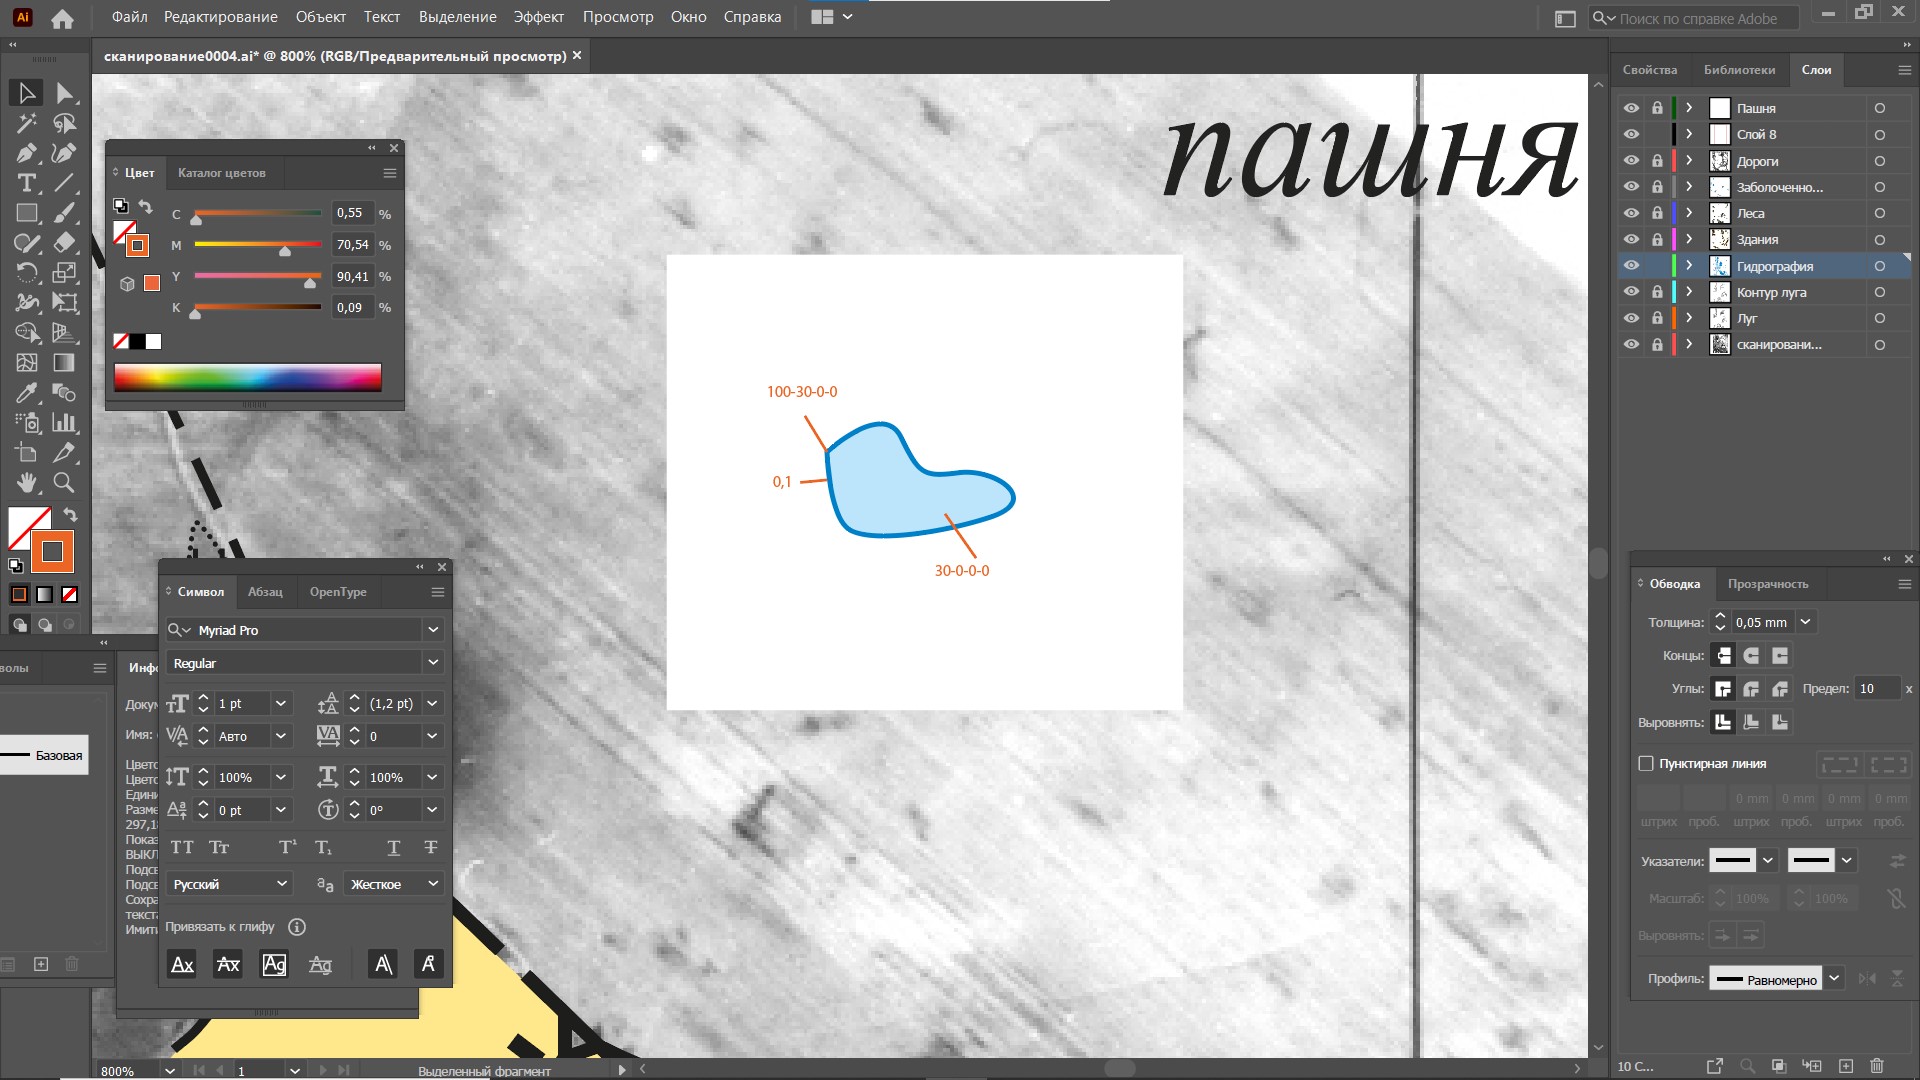Select the Direct Selection tool
Viewport: 1920px width, 1080px height.
pyautogui.click(x=65, y=93)
